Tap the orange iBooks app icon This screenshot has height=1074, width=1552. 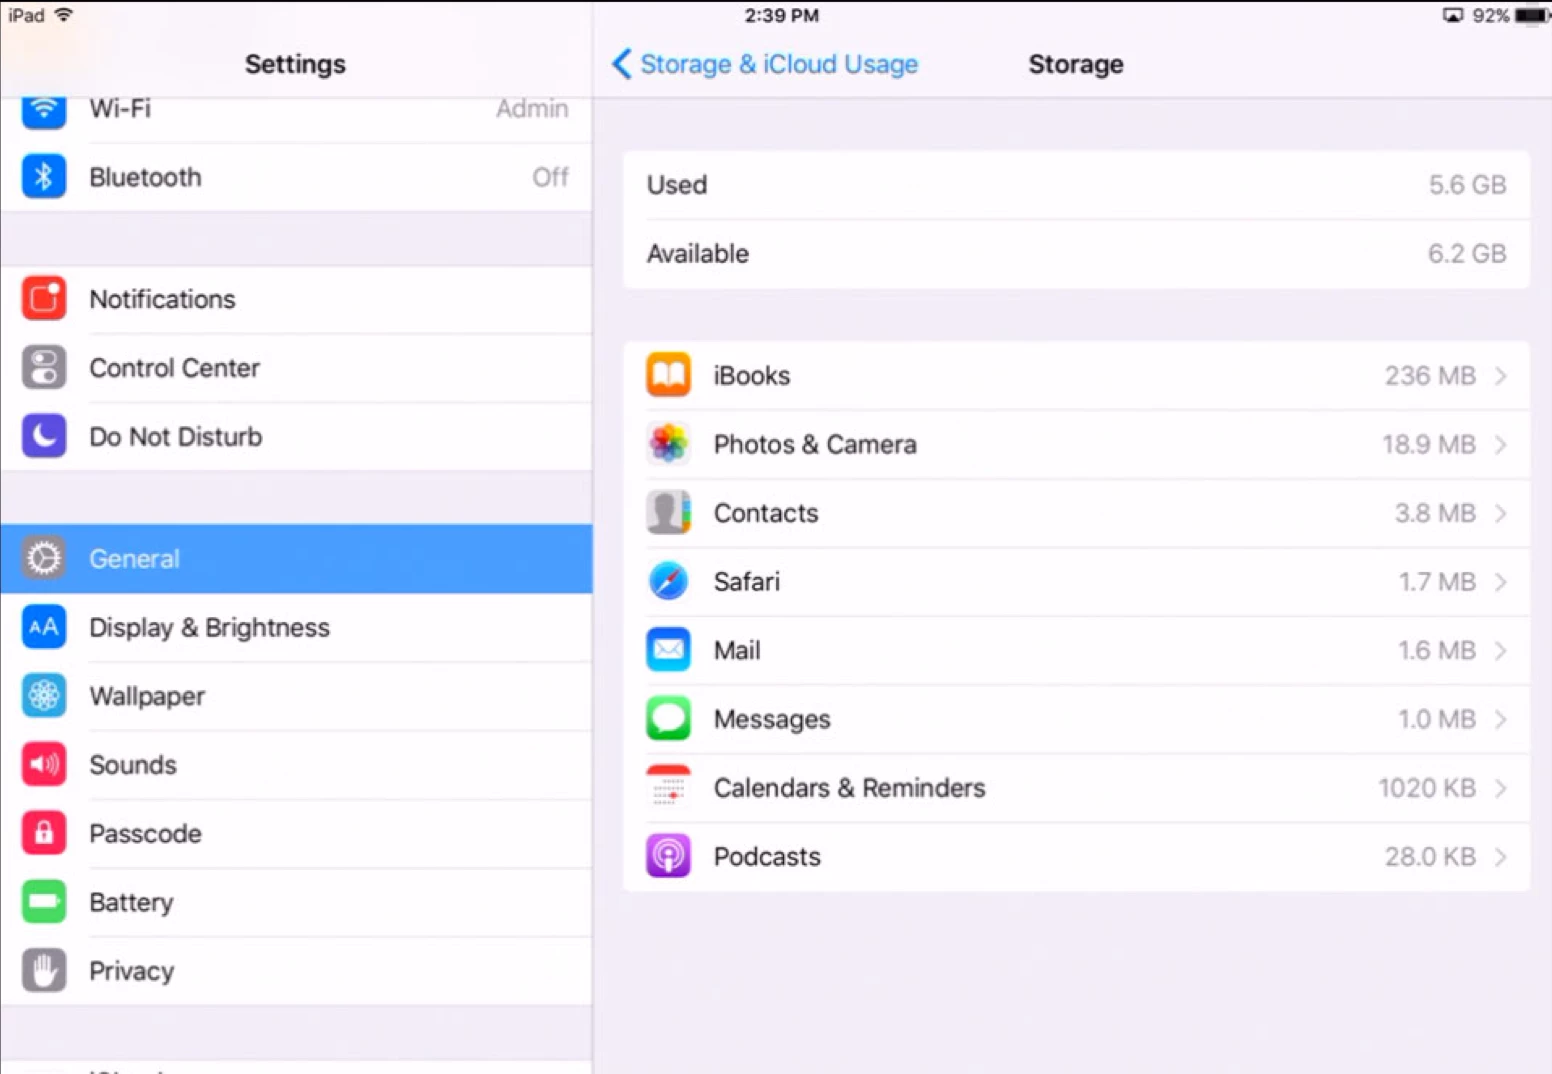tap(668, 375)
